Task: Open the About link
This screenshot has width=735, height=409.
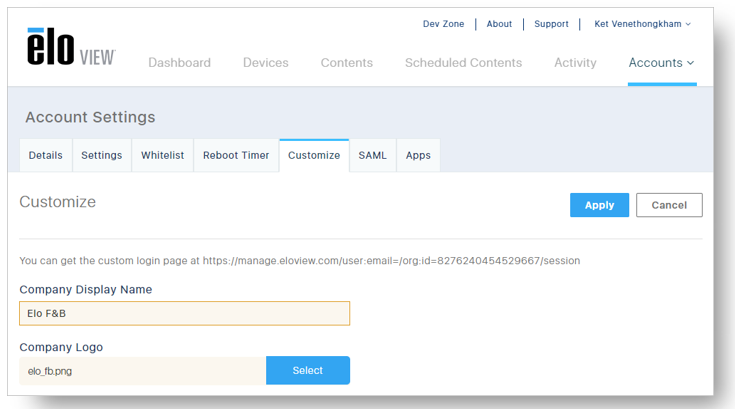Action: click(499, 24)
